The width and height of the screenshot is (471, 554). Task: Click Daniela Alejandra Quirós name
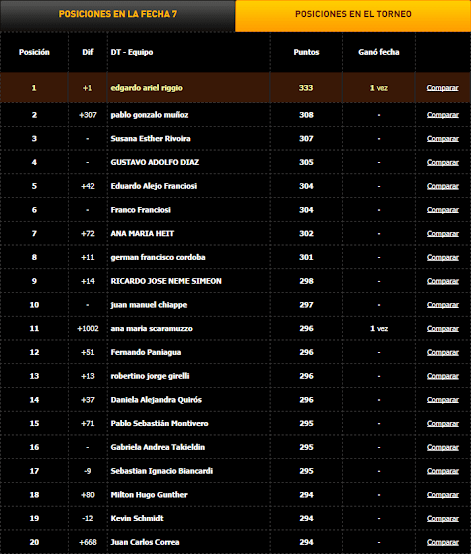[x=156, y=400]
